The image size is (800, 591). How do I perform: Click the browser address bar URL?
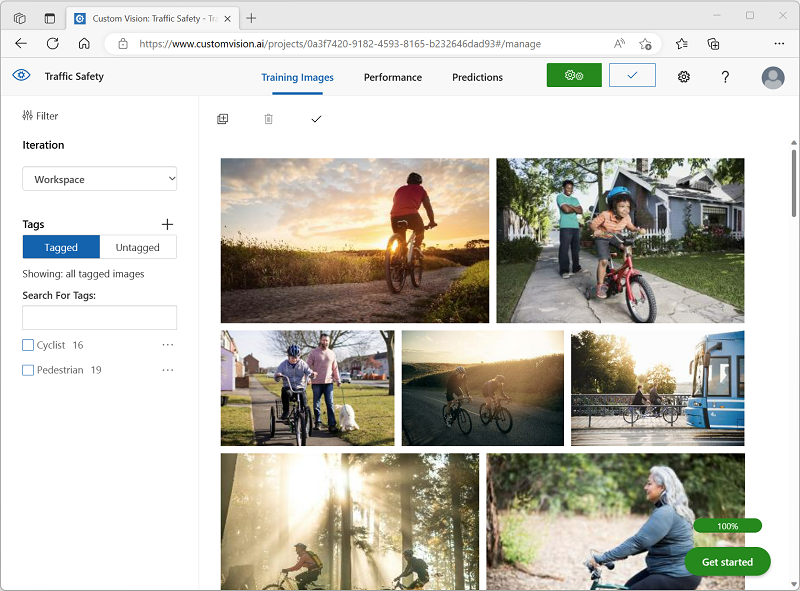pyautogui.click(x=340, y=44)
